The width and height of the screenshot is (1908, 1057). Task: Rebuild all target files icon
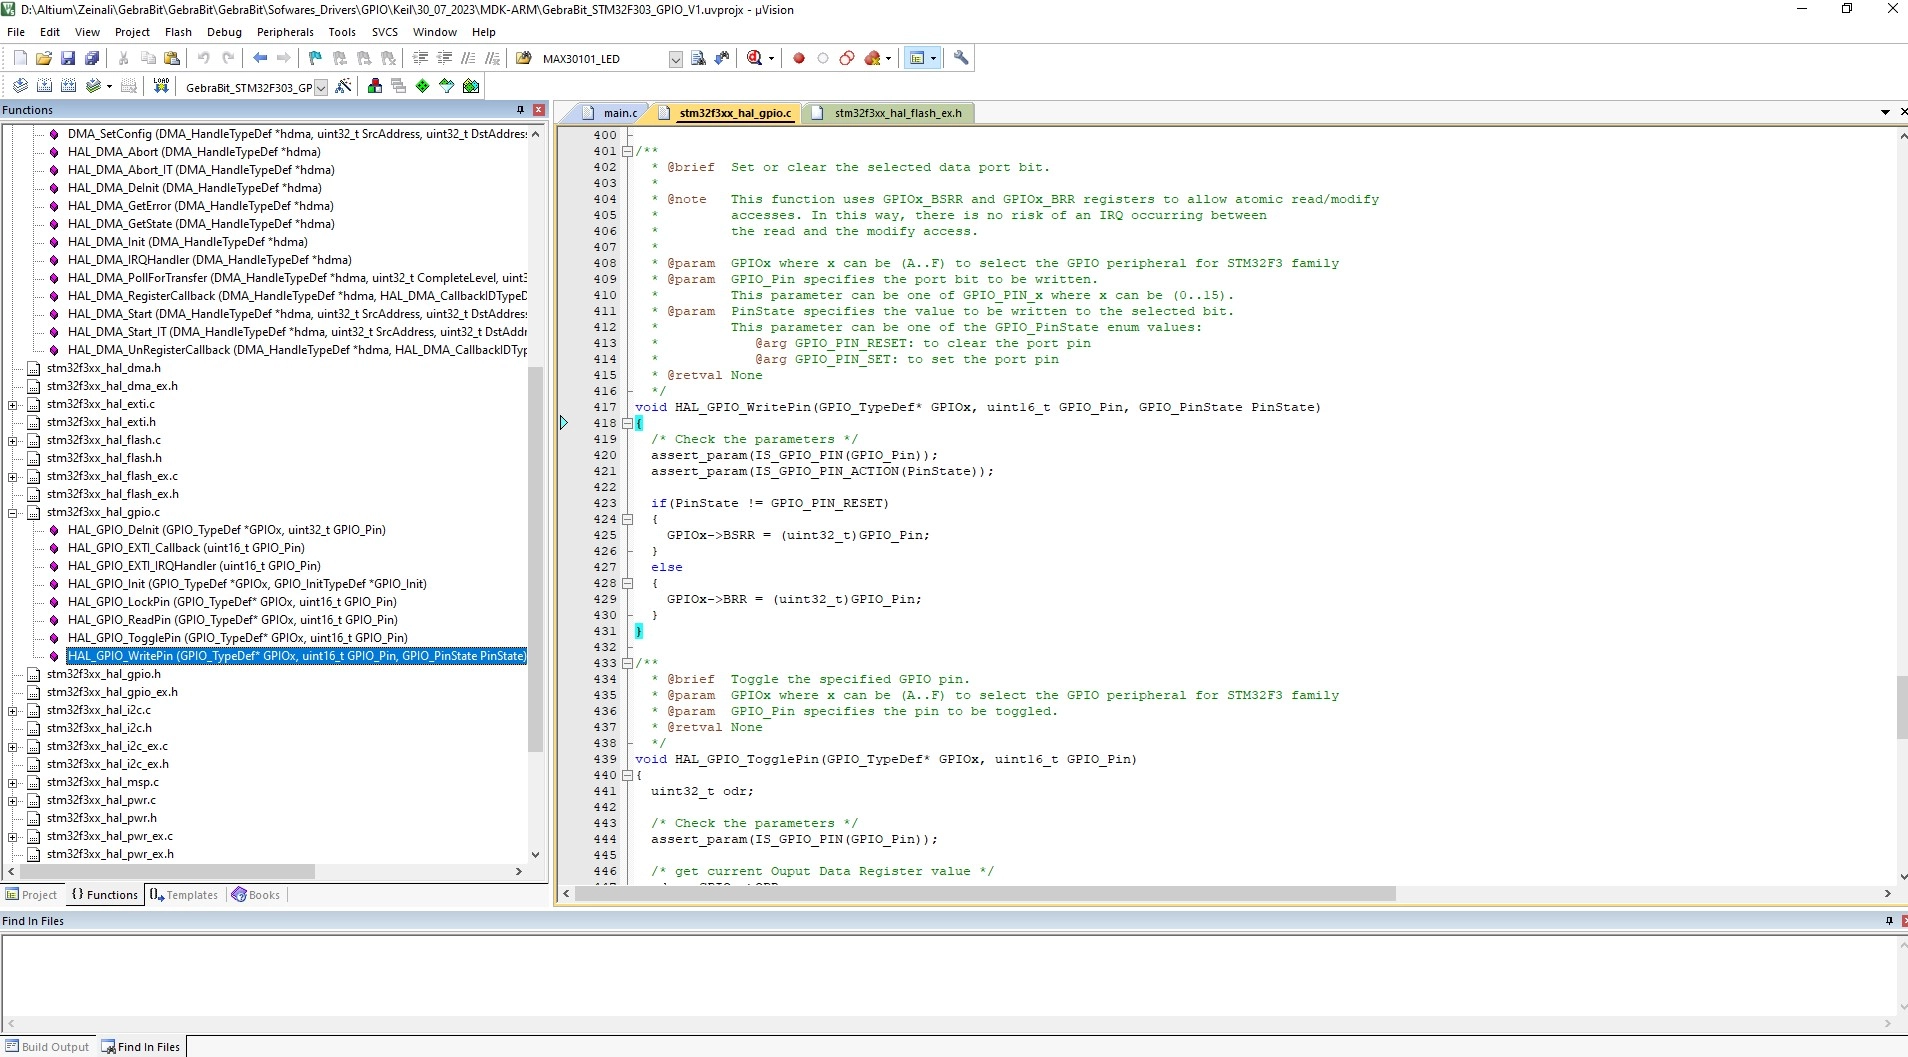(x=68, y=86)
